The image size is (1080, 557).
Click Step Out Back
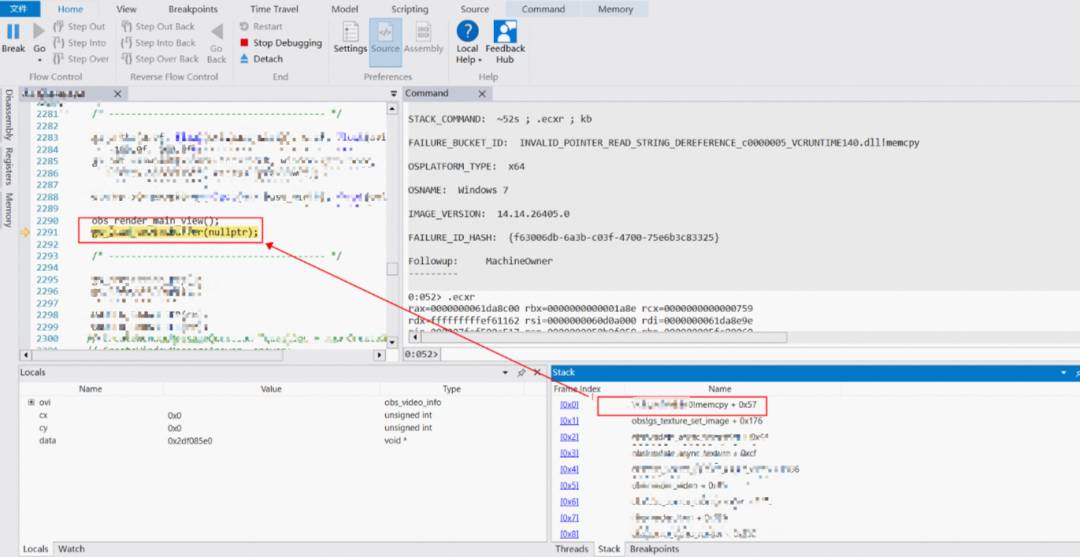(x=158, y=26)
